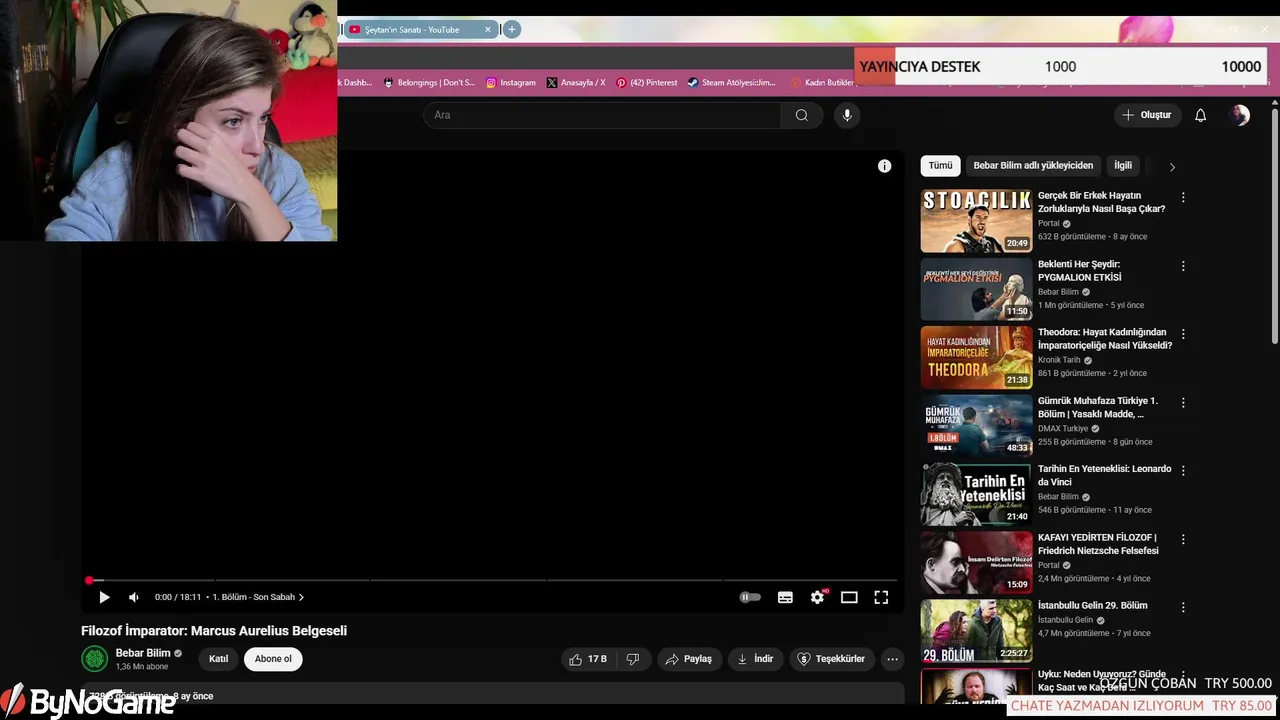Open the Bebar Bilim channel name link

(143, 653)
